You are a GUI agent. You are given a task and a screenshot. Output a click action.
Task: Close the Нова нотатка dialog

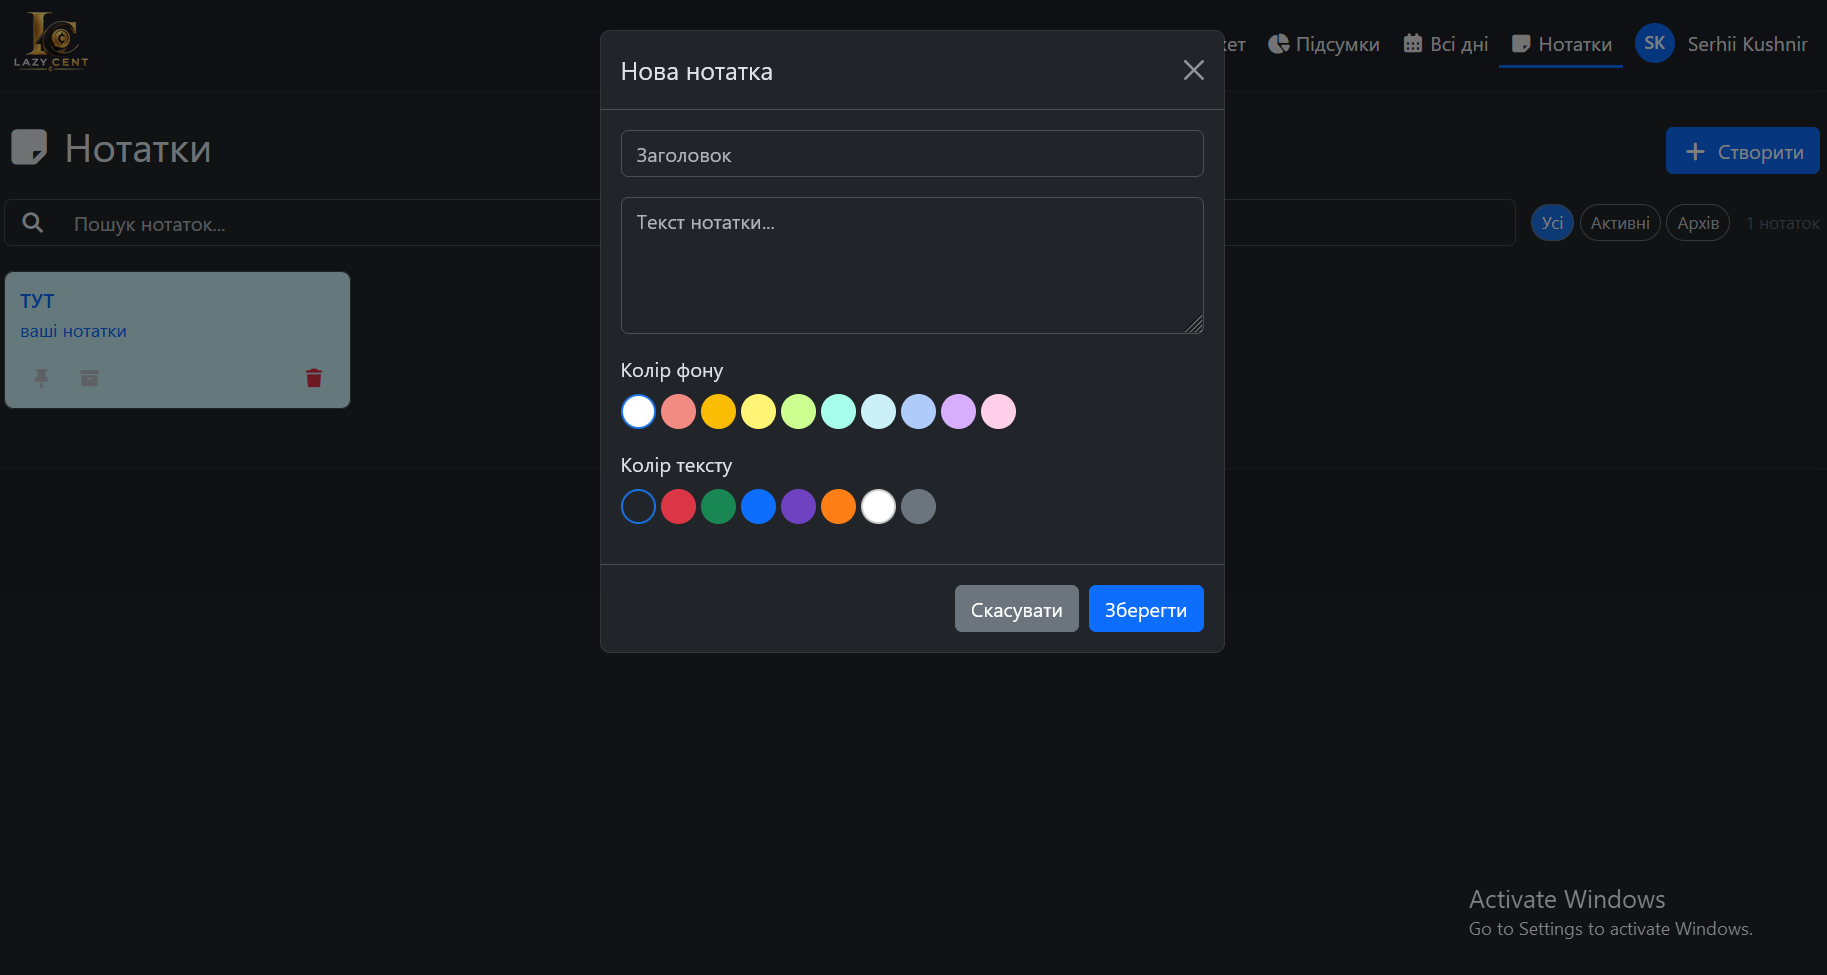[1193, 70]
